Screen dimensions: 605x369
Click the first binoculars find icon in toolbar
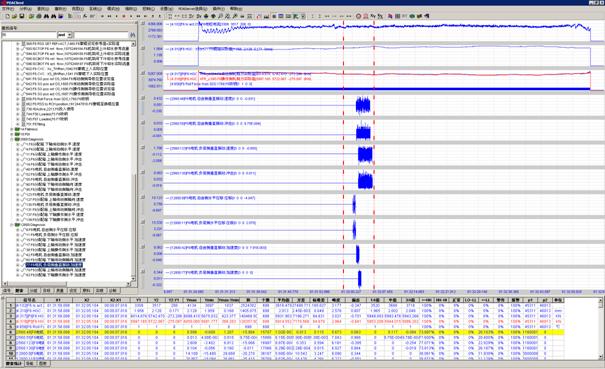click(x=46, y=16)
